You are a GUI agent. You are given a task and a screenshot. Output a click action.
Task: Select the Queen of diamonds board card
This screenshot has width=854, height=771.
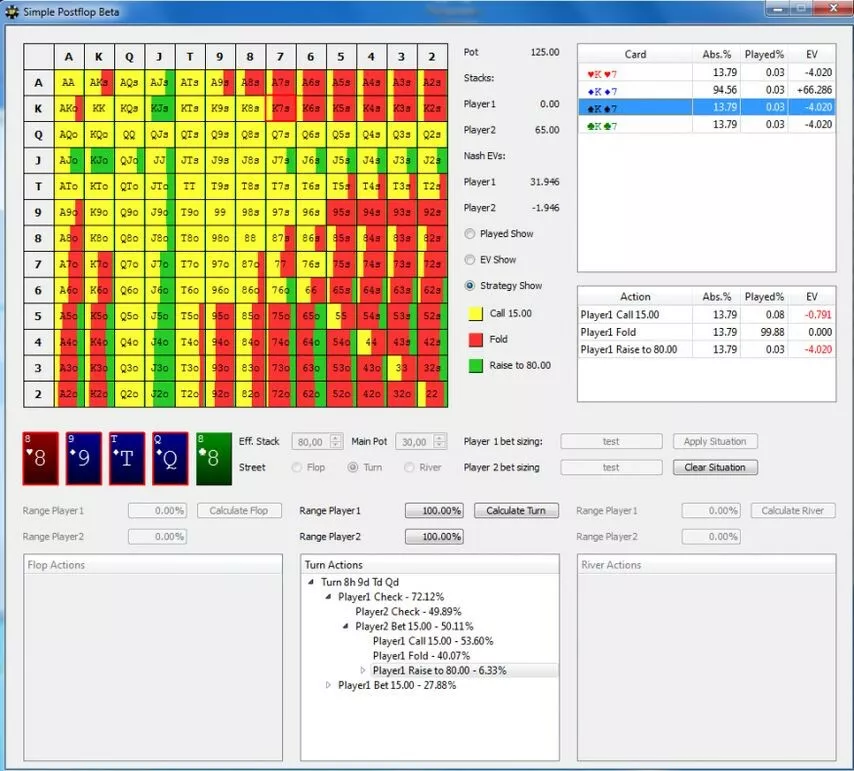tap(170, 459)
